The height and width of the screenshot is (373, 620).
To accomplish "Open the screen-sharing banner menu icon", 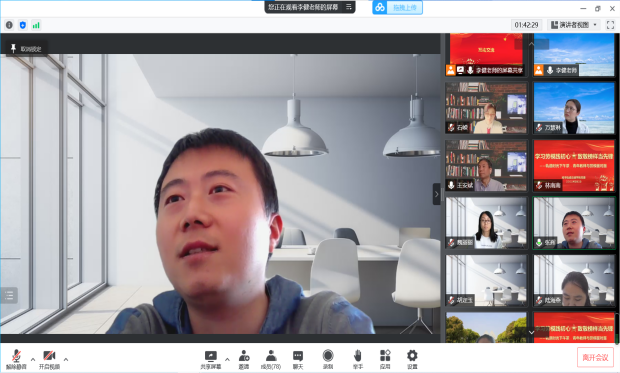I will (349, 7).
